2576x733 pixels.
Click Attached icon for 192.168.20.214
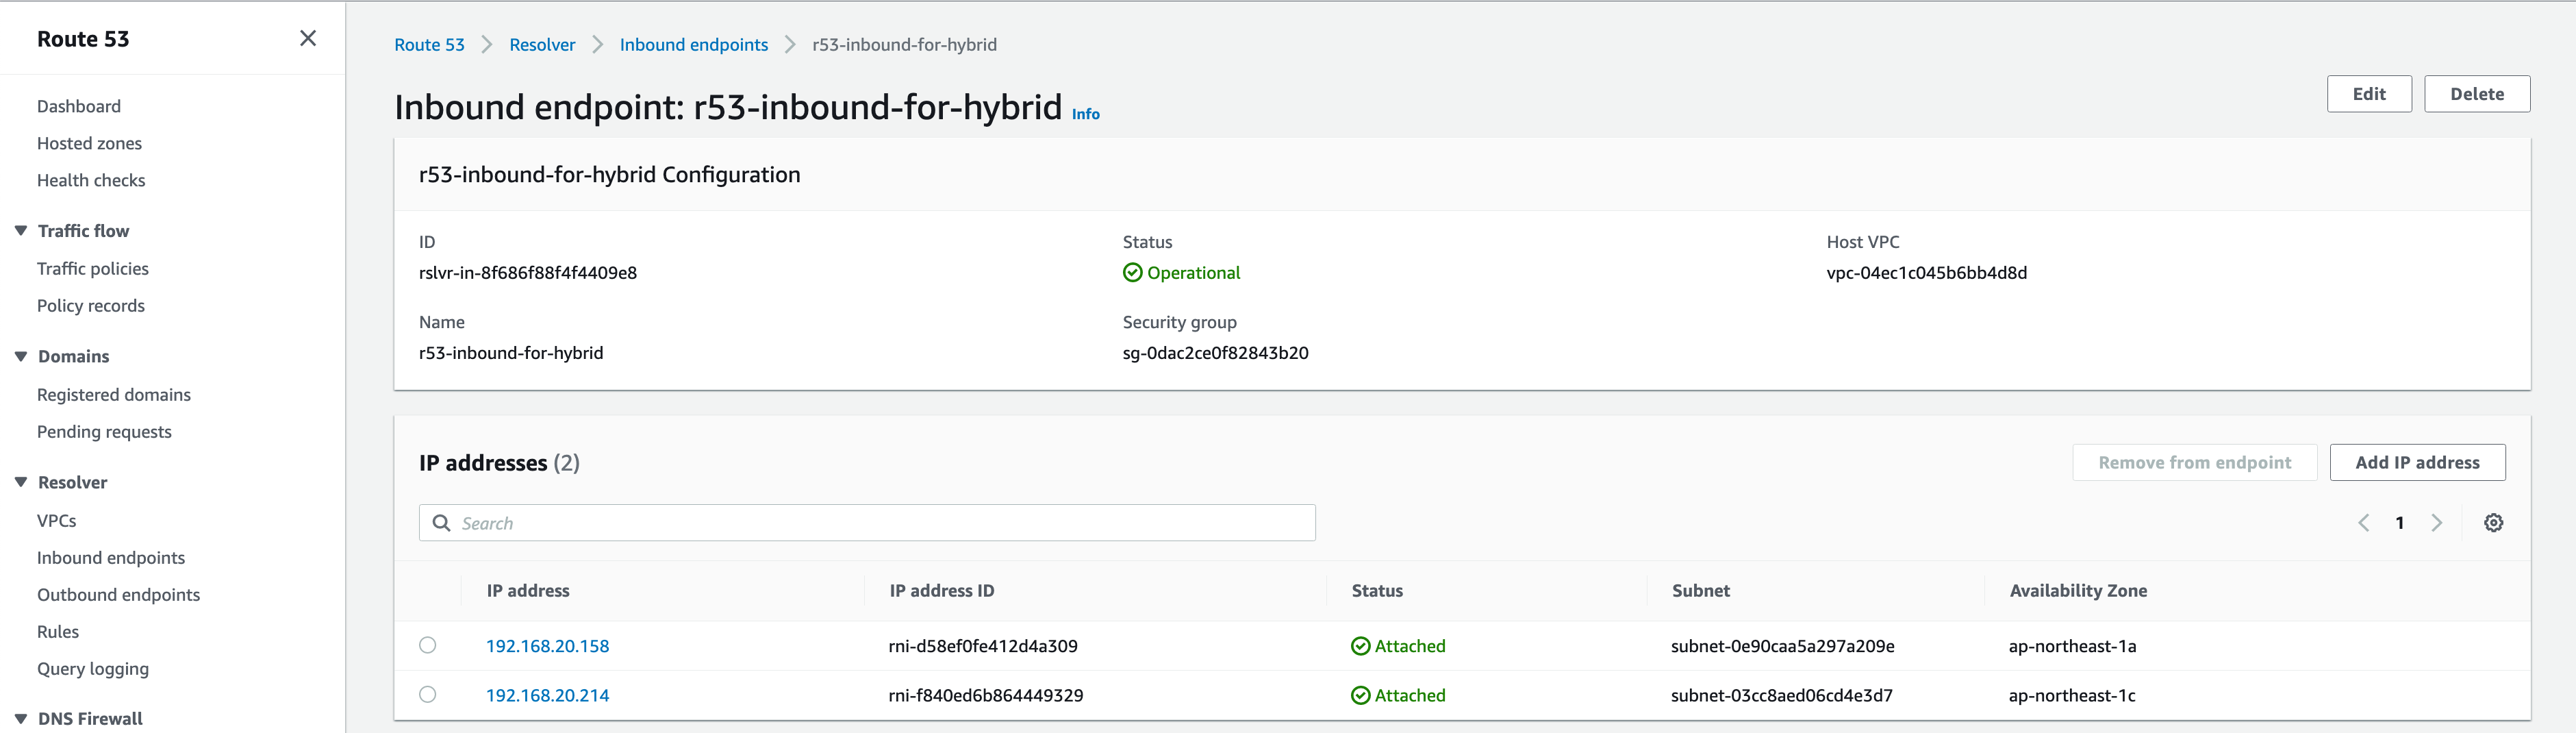pos(1360,695)
